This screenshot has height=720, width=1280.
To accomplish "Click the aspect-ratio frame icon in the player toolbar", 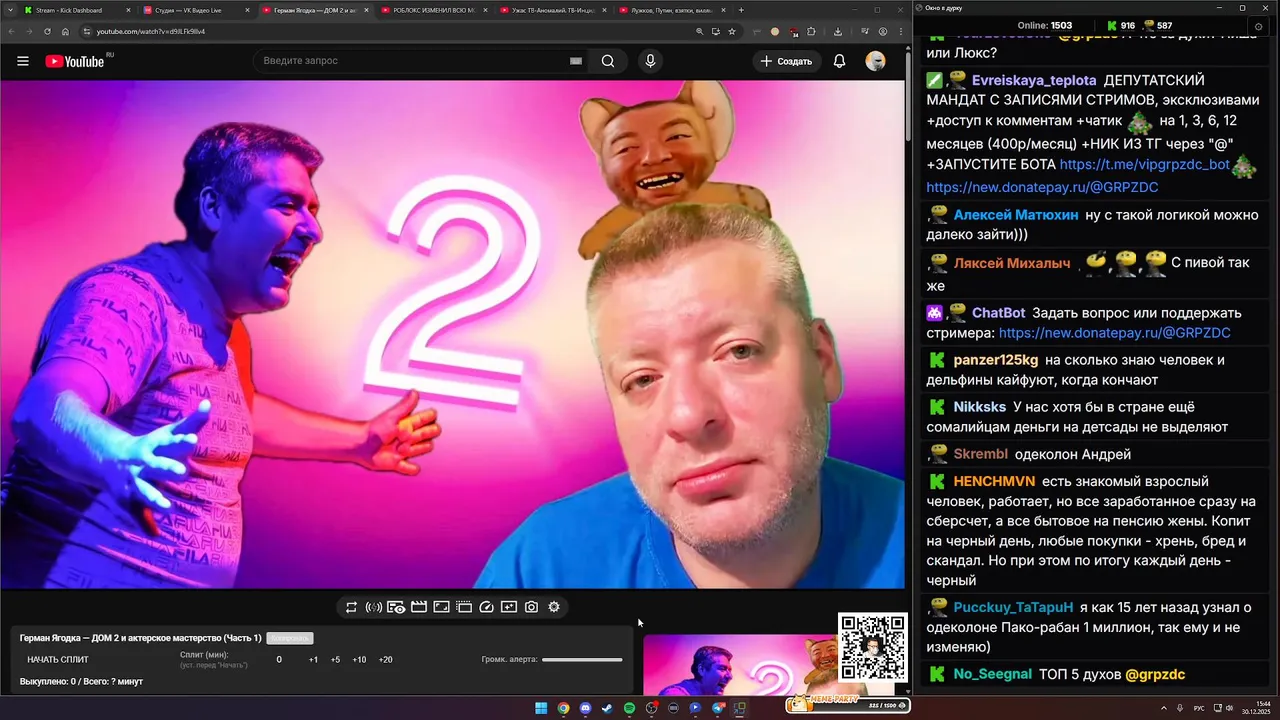I will (441, 607).
